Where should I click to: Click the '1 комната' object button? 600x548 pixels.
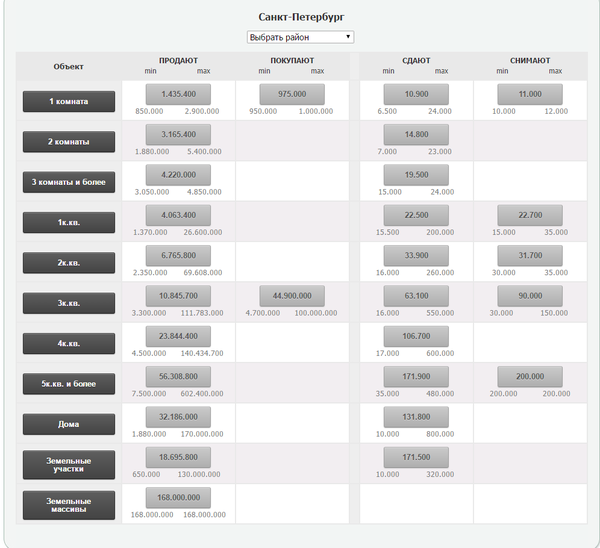pos(69,101)
